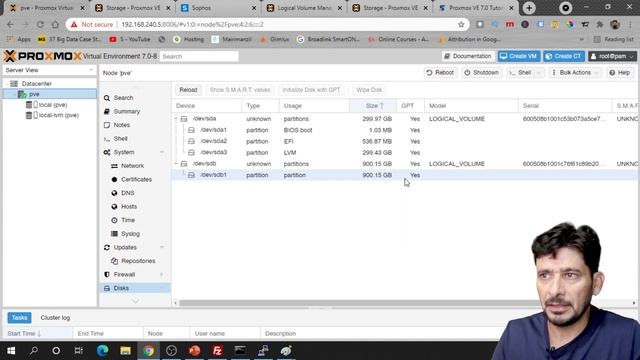Open a new browser tab
Viewport: 640px width, 360px height.
[529, 8]
